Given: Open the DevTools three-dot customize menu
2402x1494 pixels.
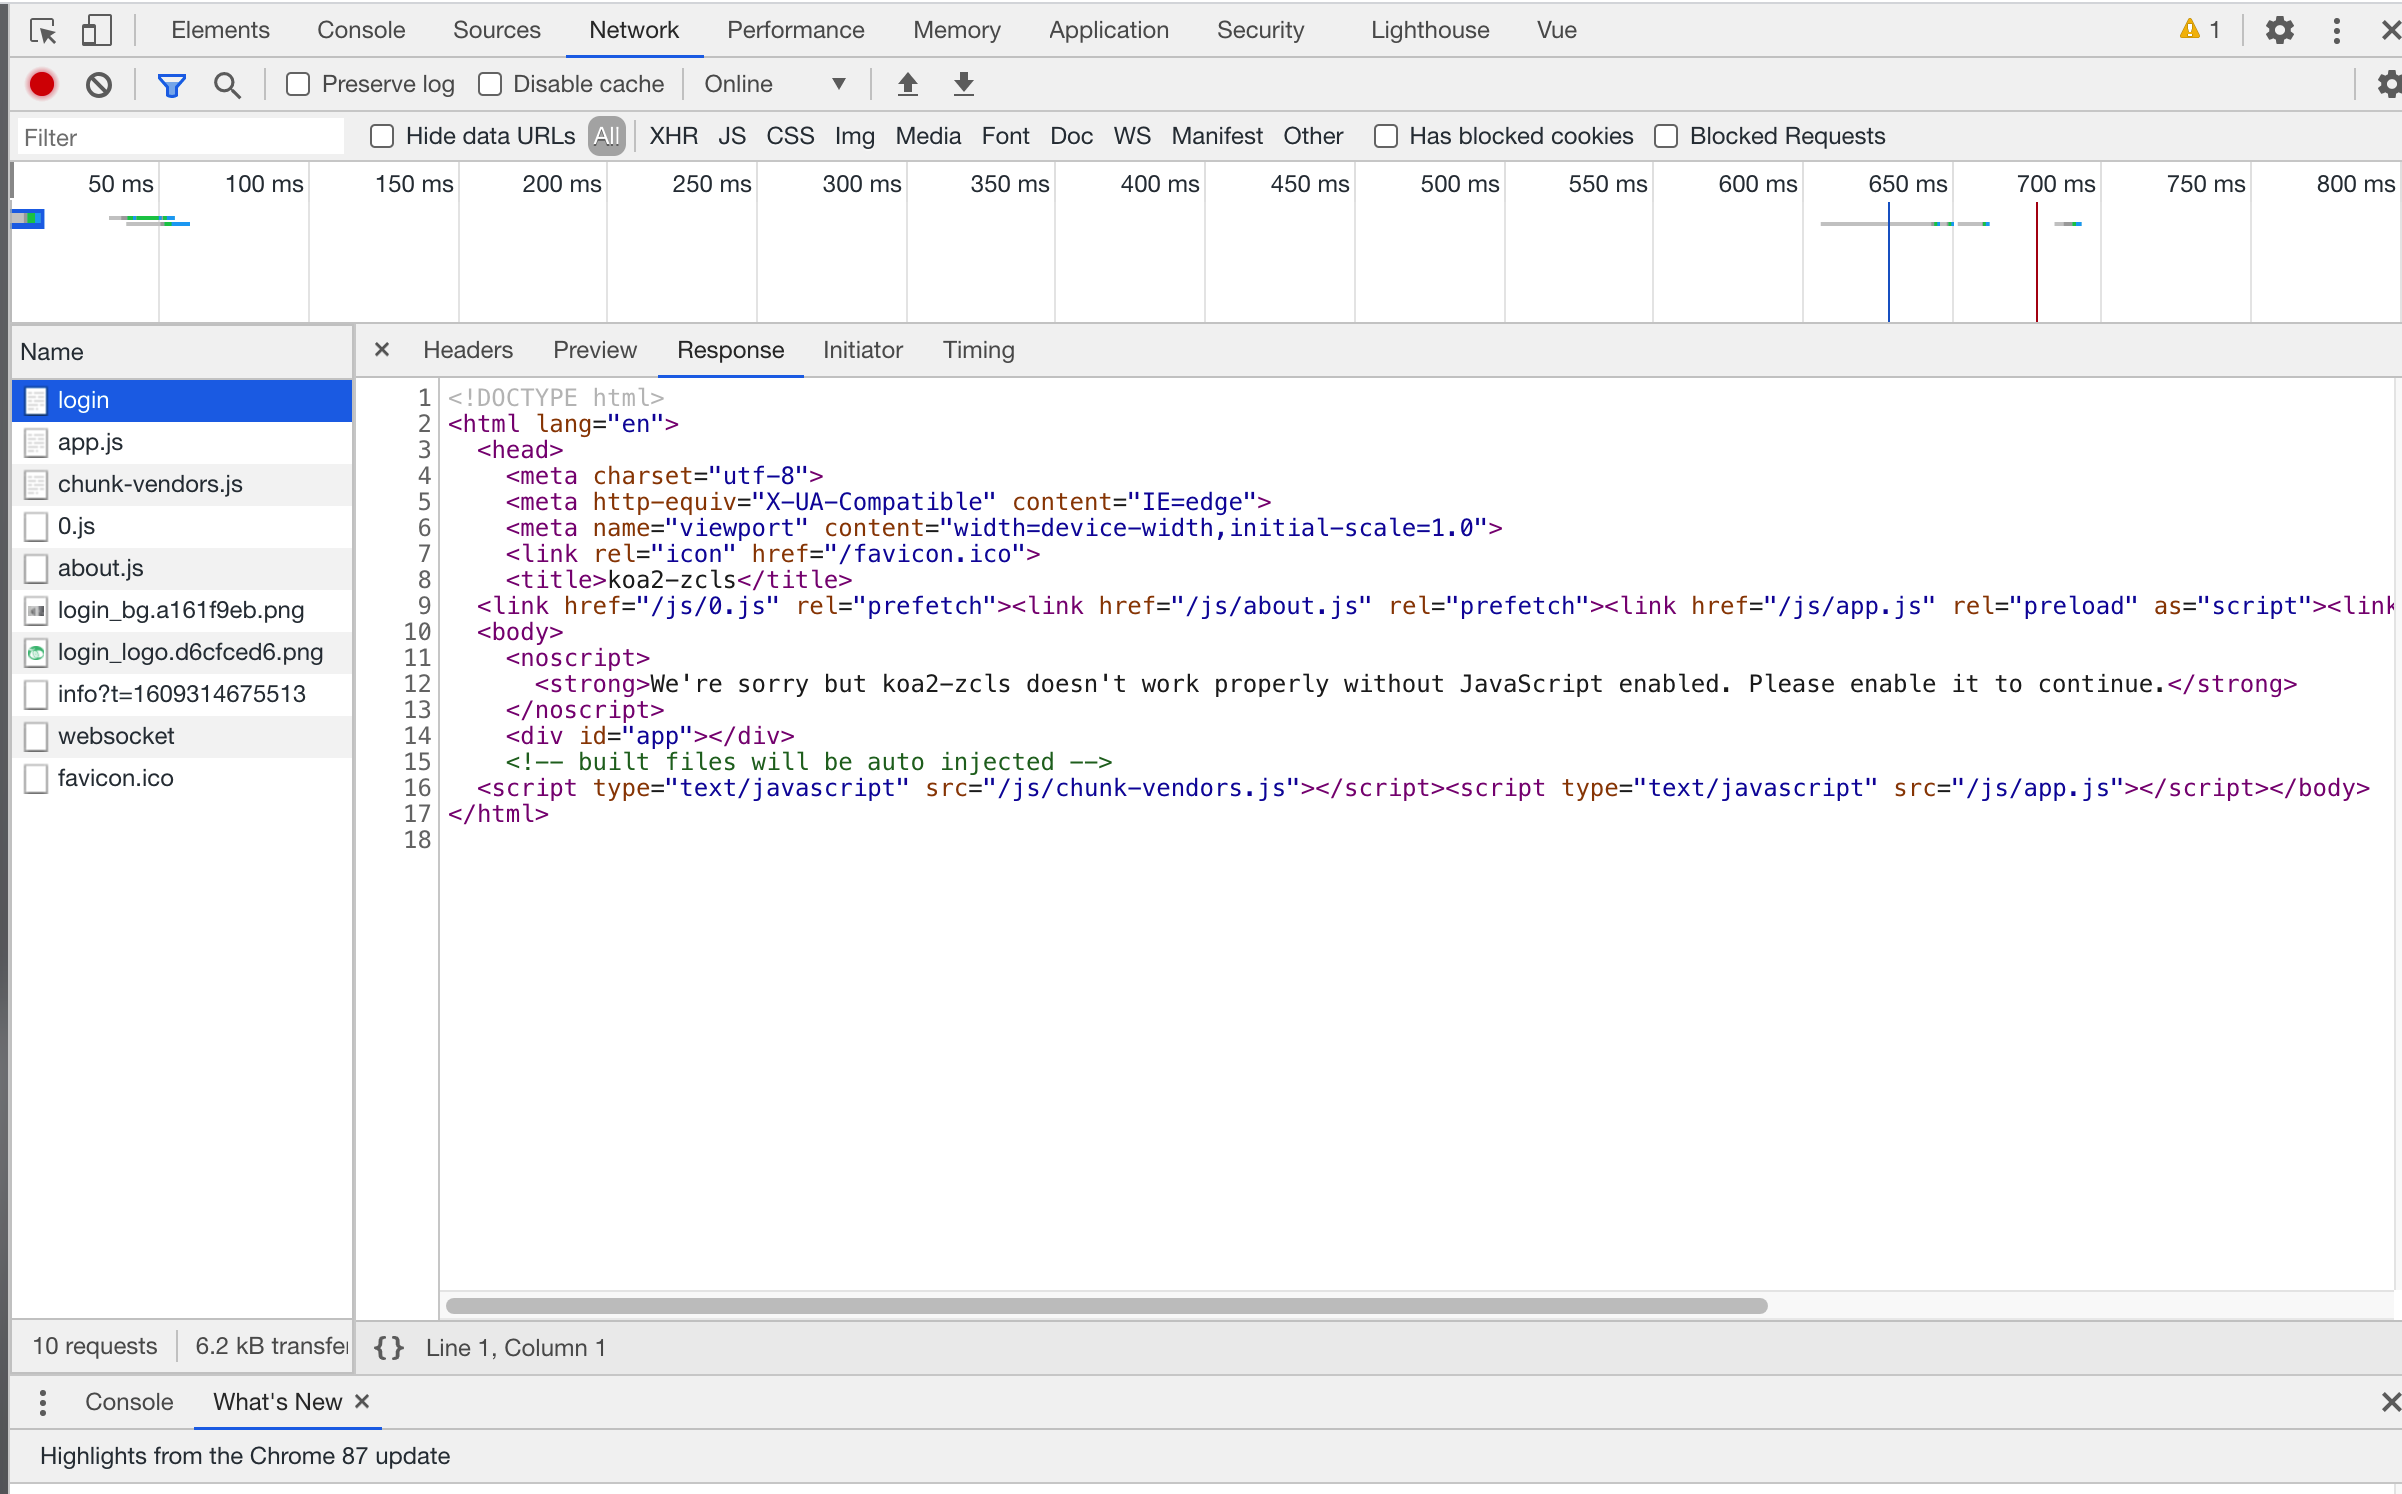Looking at the screenshot, I should [x=2336, y=30].
